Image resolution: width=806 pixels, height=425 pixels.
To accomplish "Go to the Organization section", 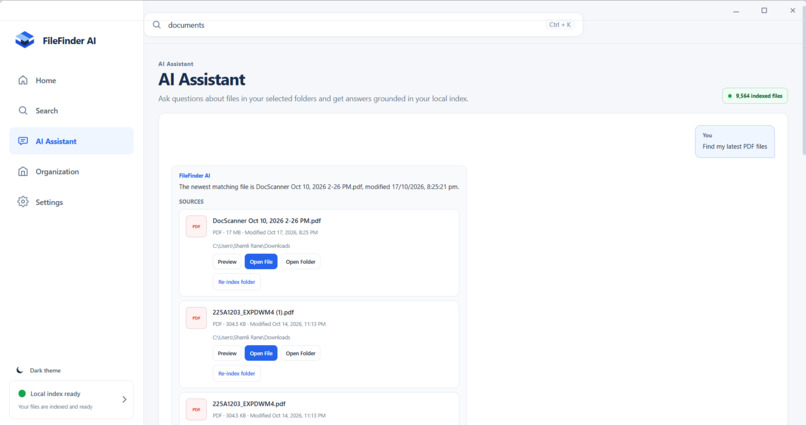I will pyautogui.click(x=71, y=172).
